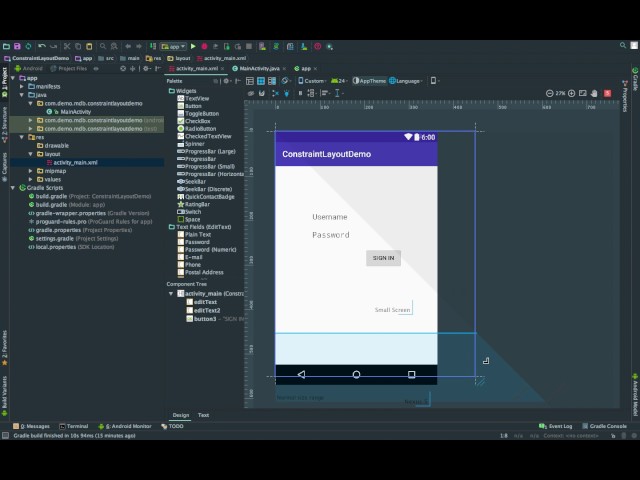The width and height of the screenshot is (640, 480).
Task: Sync the project with the refresh icon
Action: [28, 47]
